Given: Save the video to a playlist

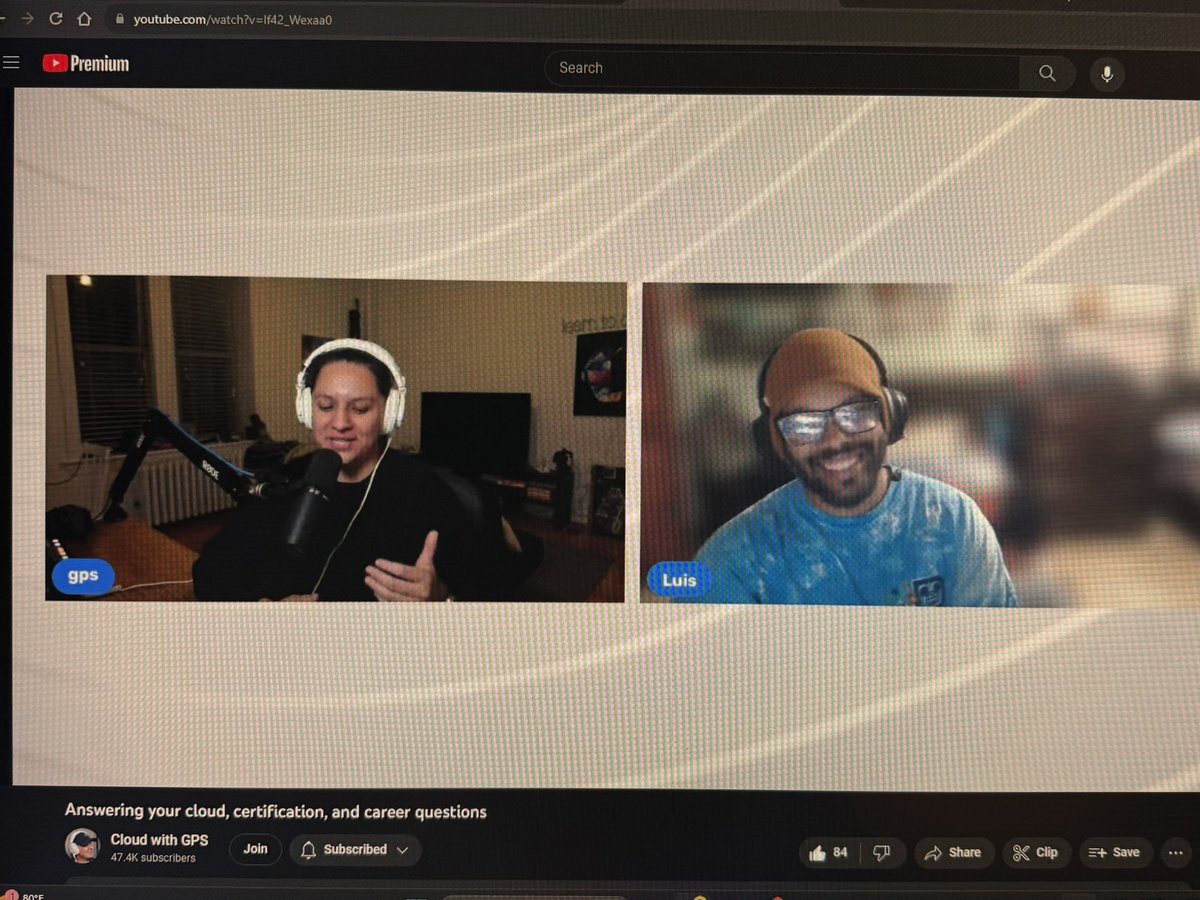Looking at the screenshot, I should 1114,853.
